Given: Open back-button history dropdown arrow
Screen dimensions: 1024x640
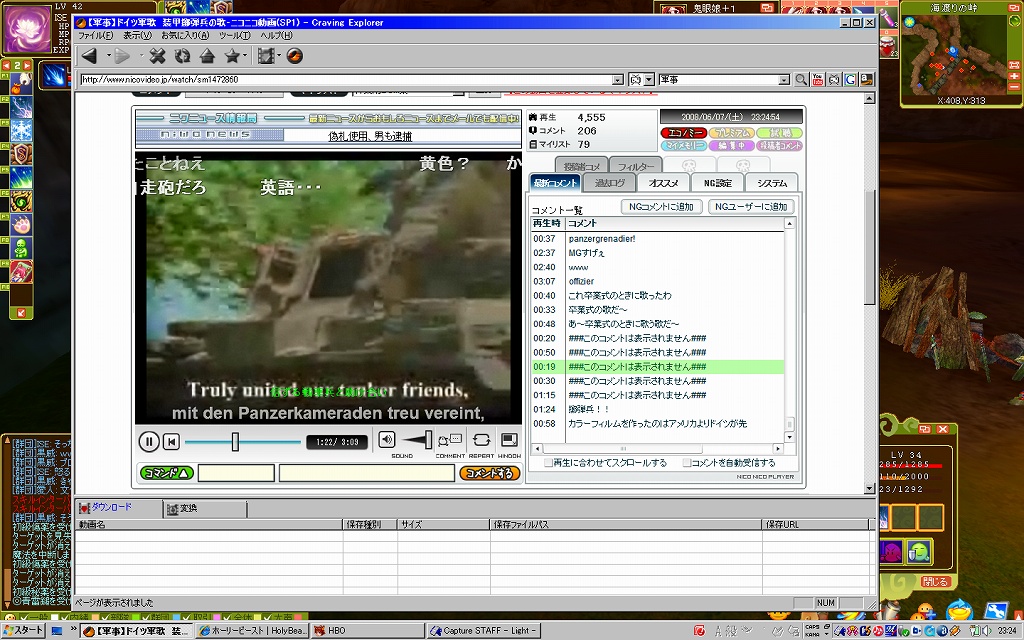Looking at the screenshot, I should (108, 56).
